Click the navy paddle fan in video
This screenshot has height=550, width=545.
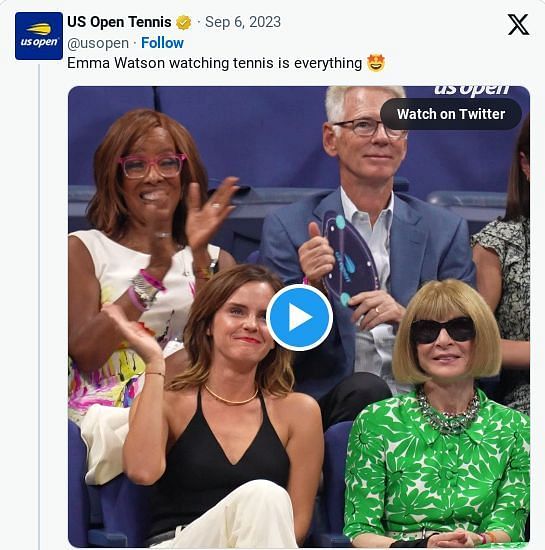[x=348, y=260]
